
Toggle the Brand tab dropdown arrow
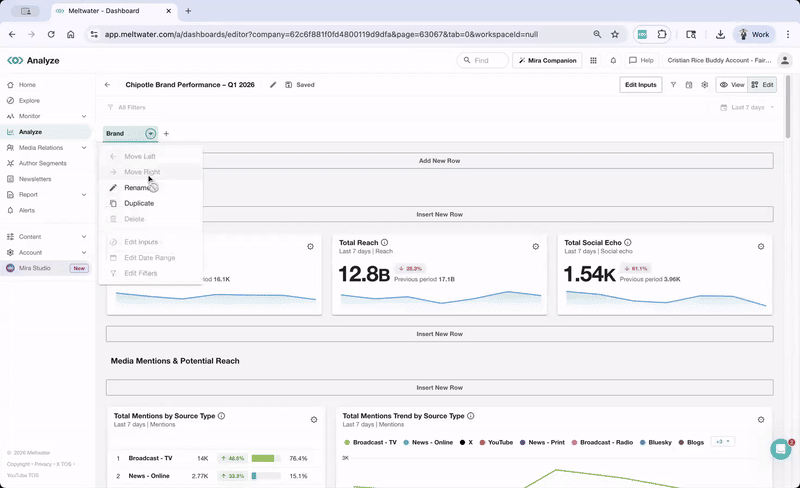[x=151, y=134]
